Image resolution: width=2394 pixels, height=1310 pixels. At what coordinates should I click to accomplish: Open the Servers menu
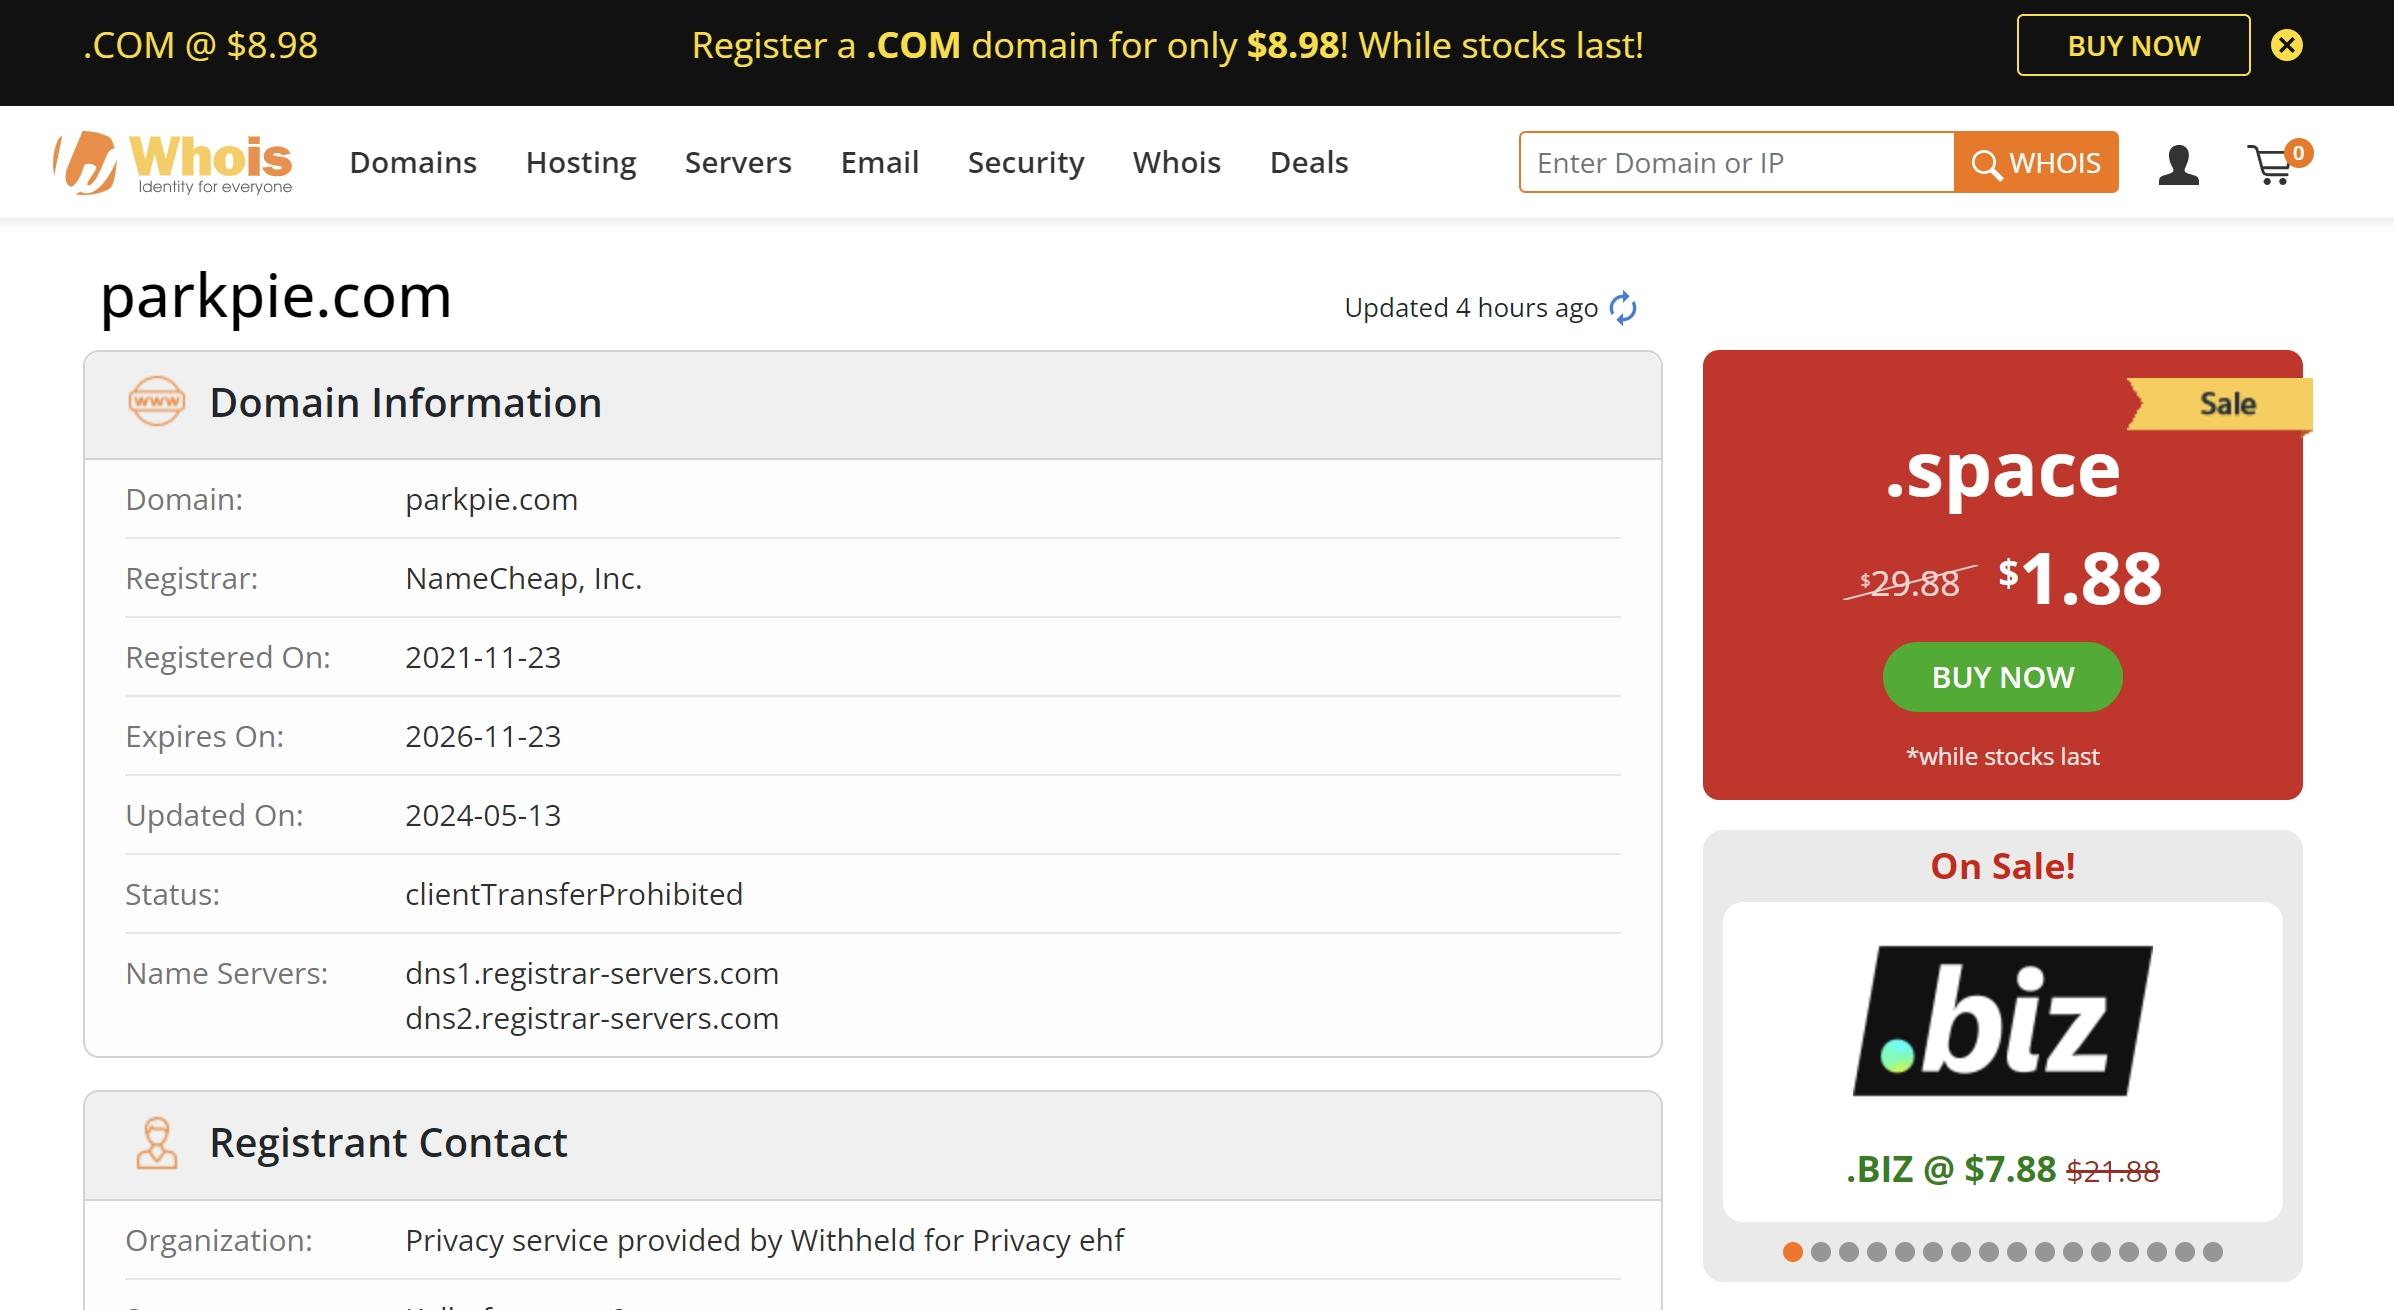point(738,162)
